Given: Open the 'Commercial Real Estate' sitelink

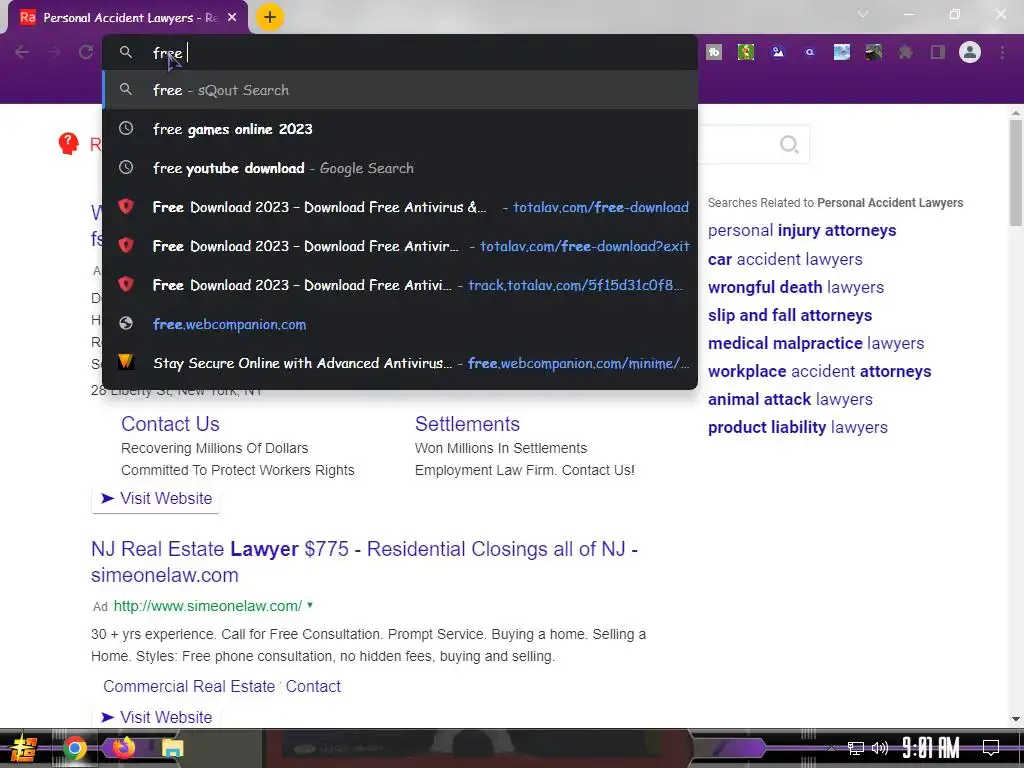Looking at the screenshot, I should tap(189, 686).
